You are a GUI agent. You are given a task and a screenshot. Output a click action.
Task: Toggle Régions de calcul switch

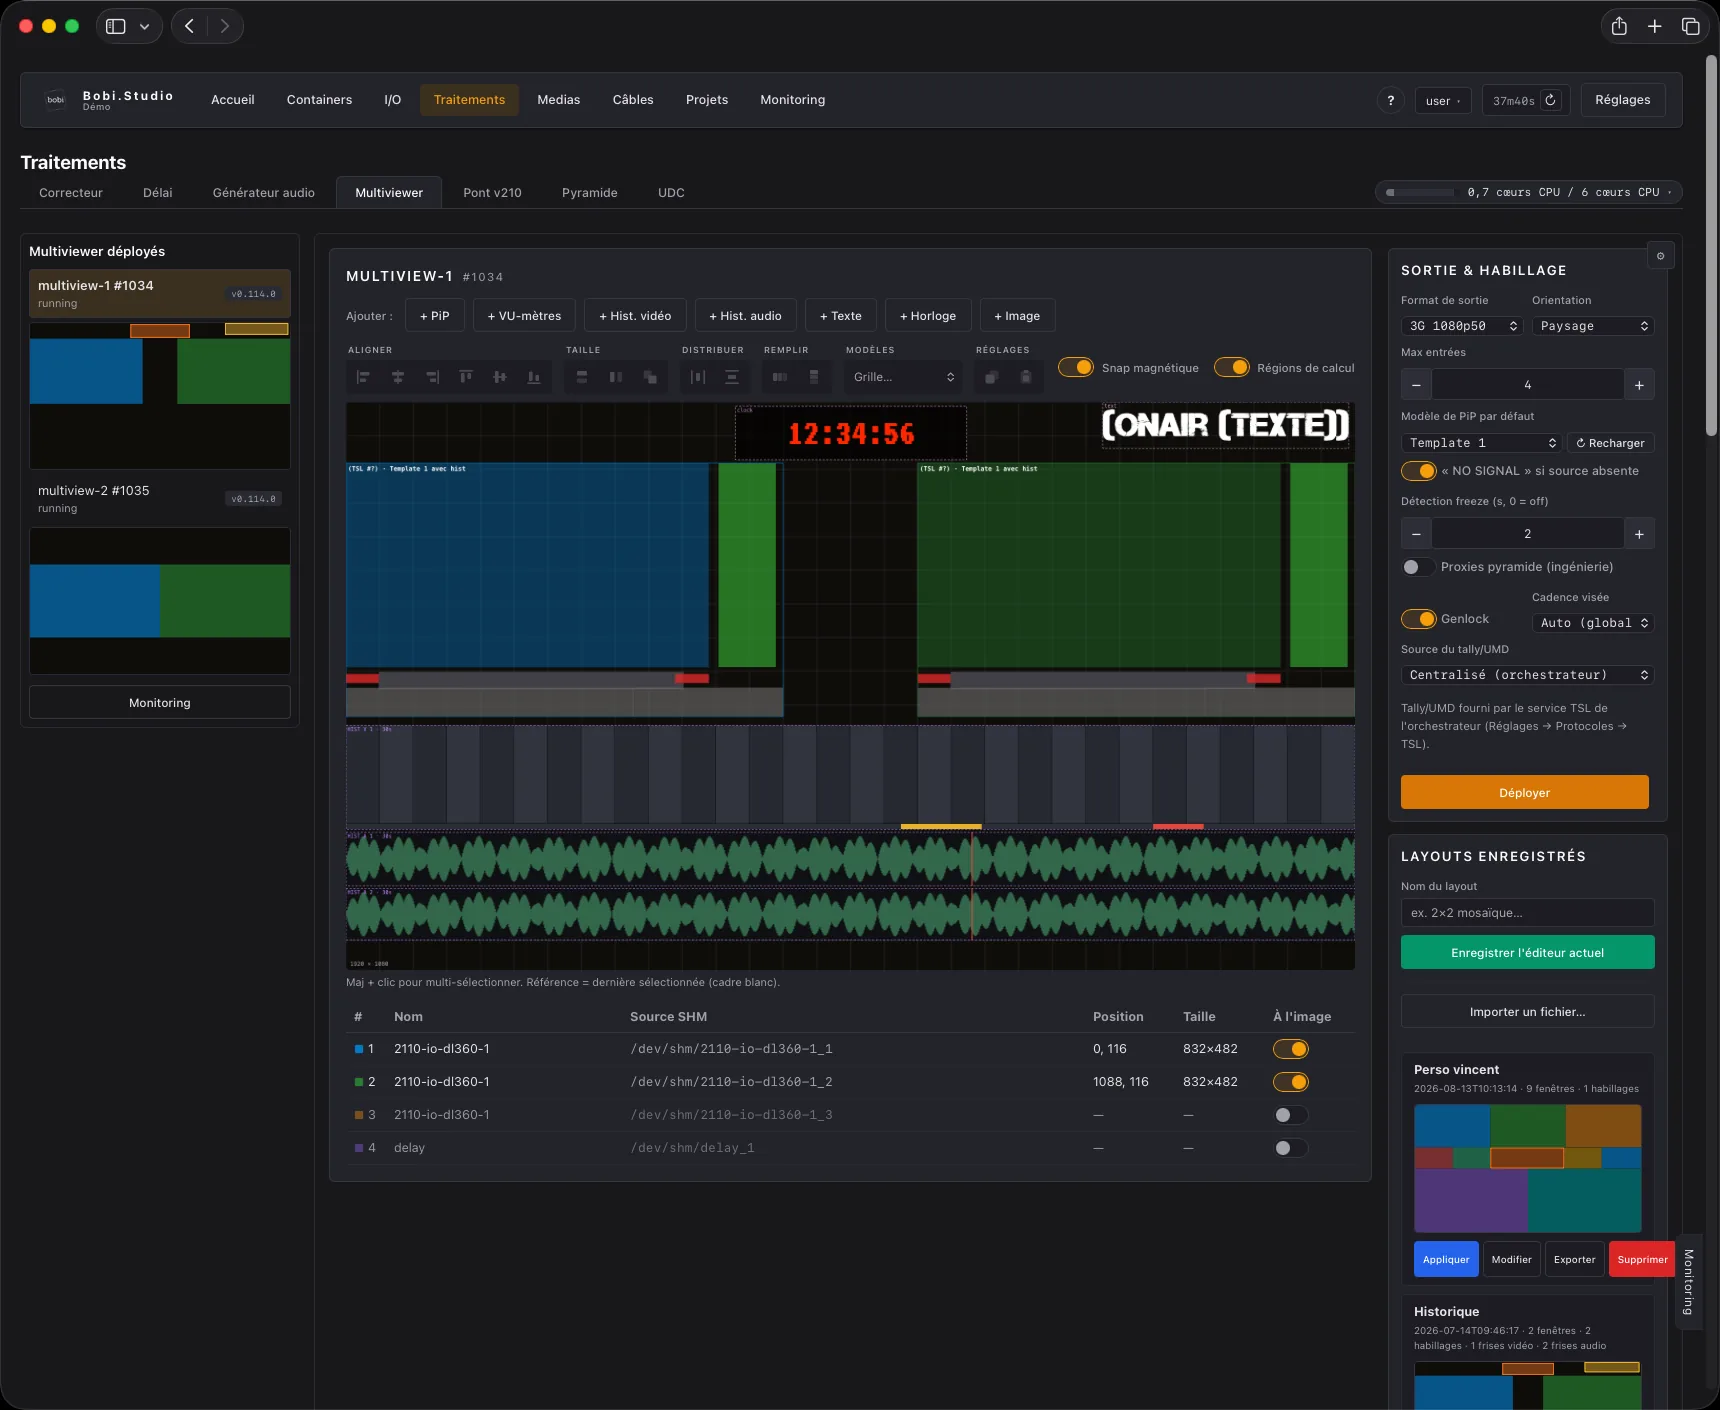pyautogui.click(x=1232, y=367)
